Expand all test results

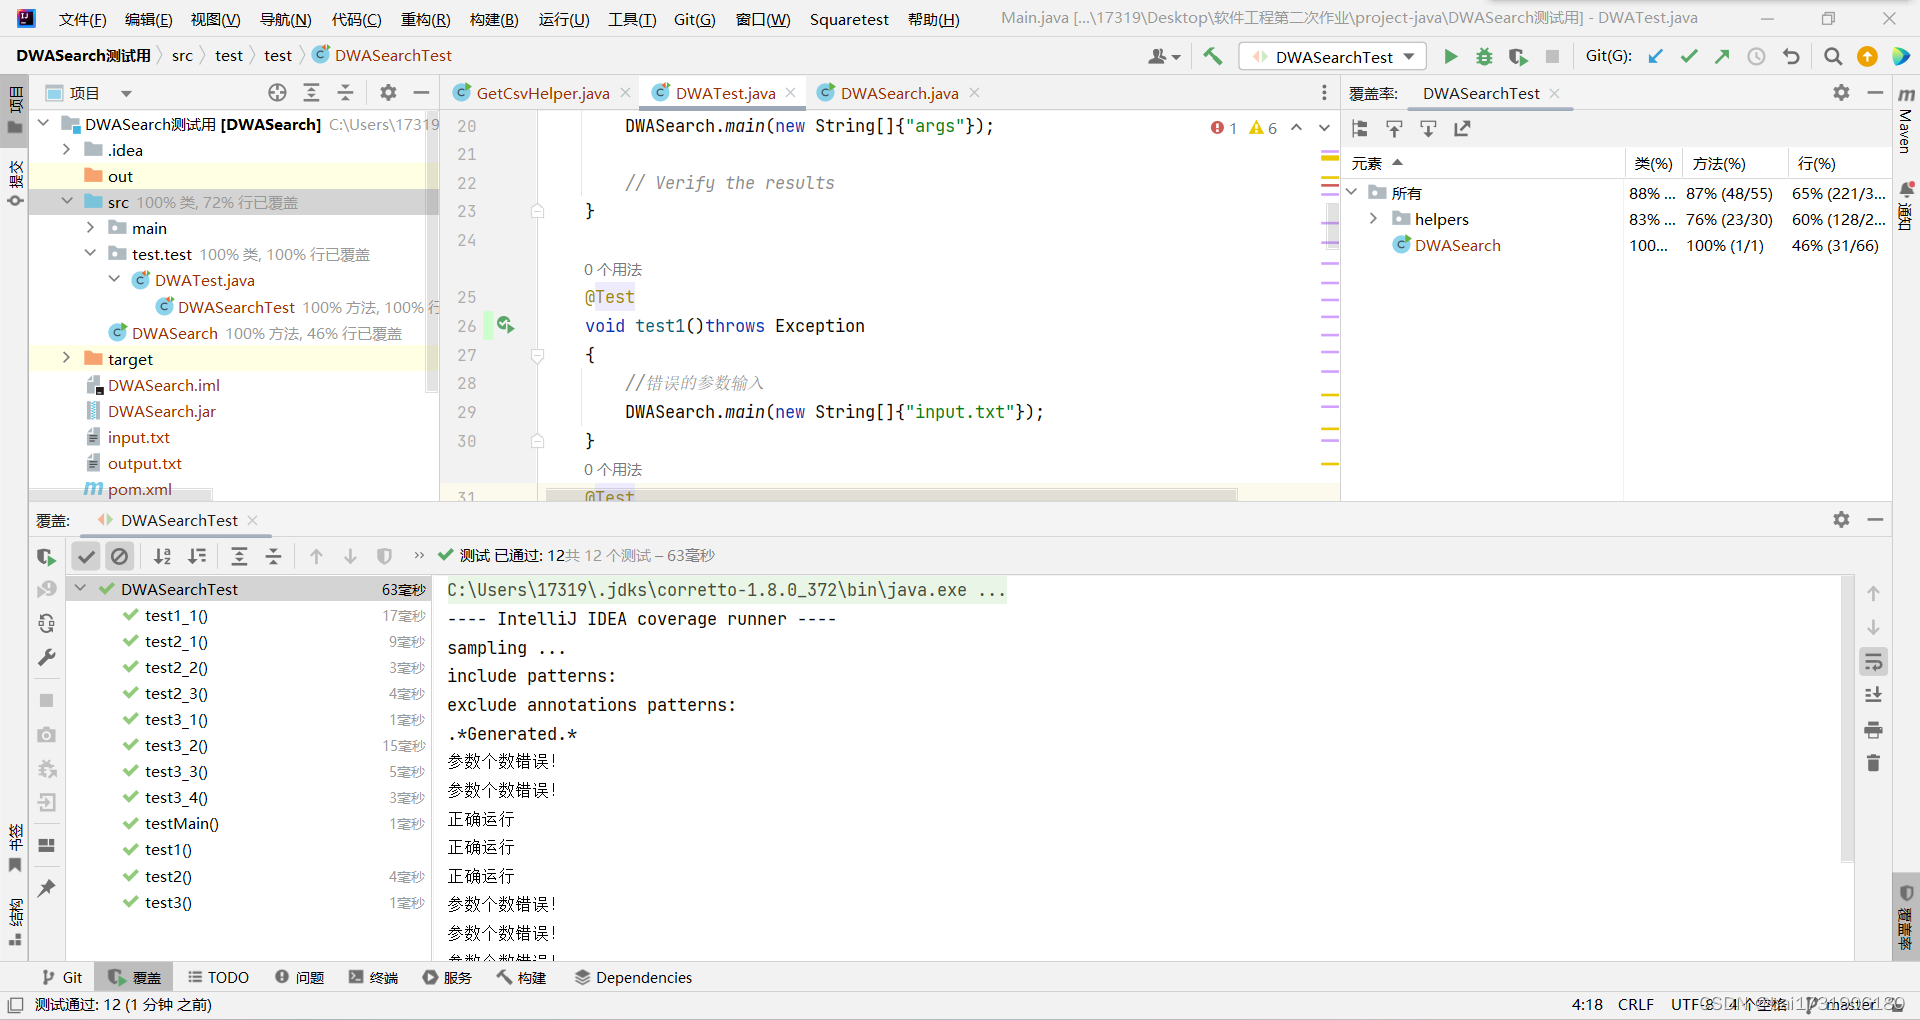click(x=239, y=556)
